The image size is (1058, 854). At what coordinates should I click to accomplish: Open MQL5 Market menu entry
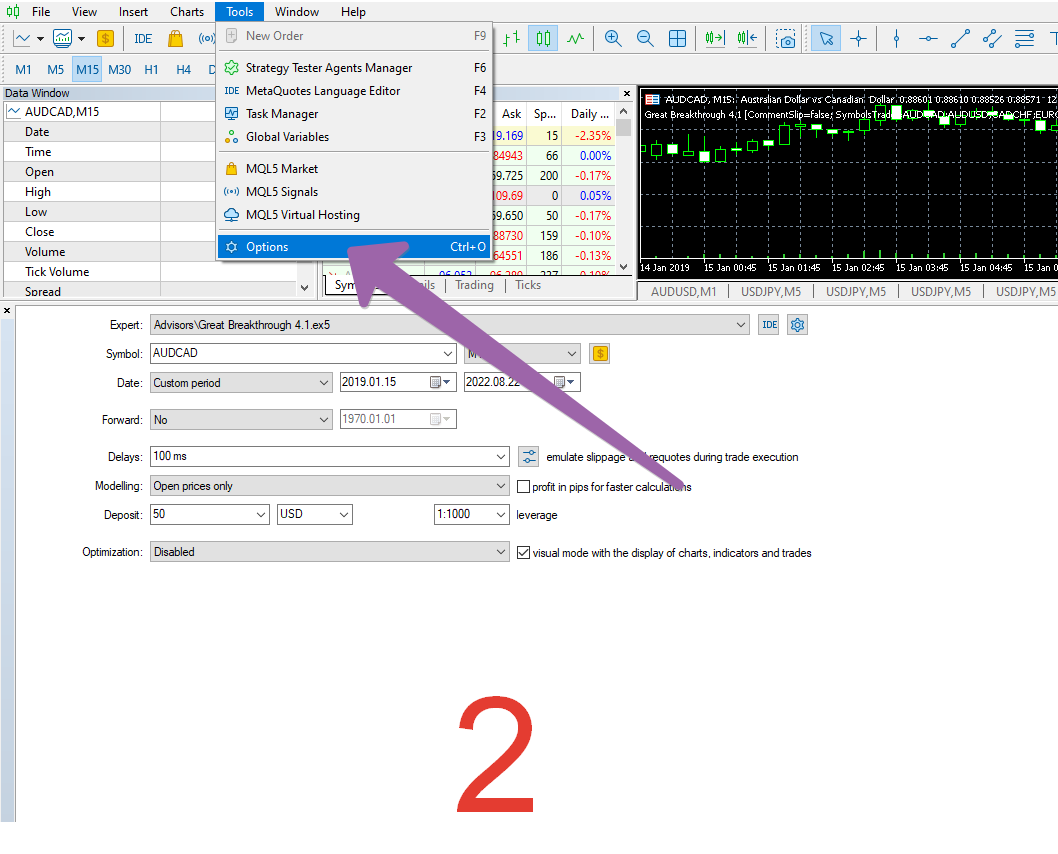354,169
